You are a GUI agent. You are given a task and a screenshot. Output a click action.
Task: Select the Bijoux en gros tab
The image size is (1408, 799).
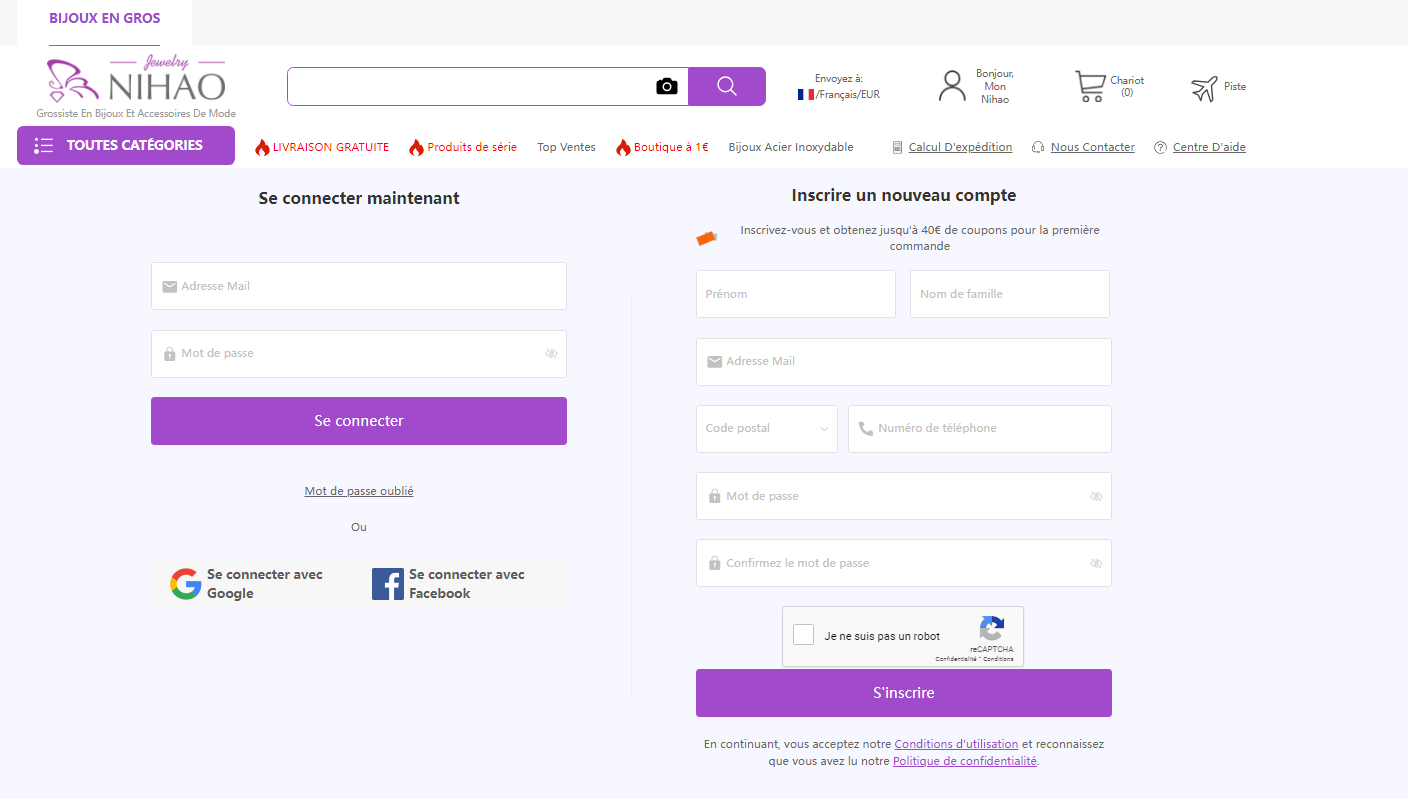coord(105,18)
